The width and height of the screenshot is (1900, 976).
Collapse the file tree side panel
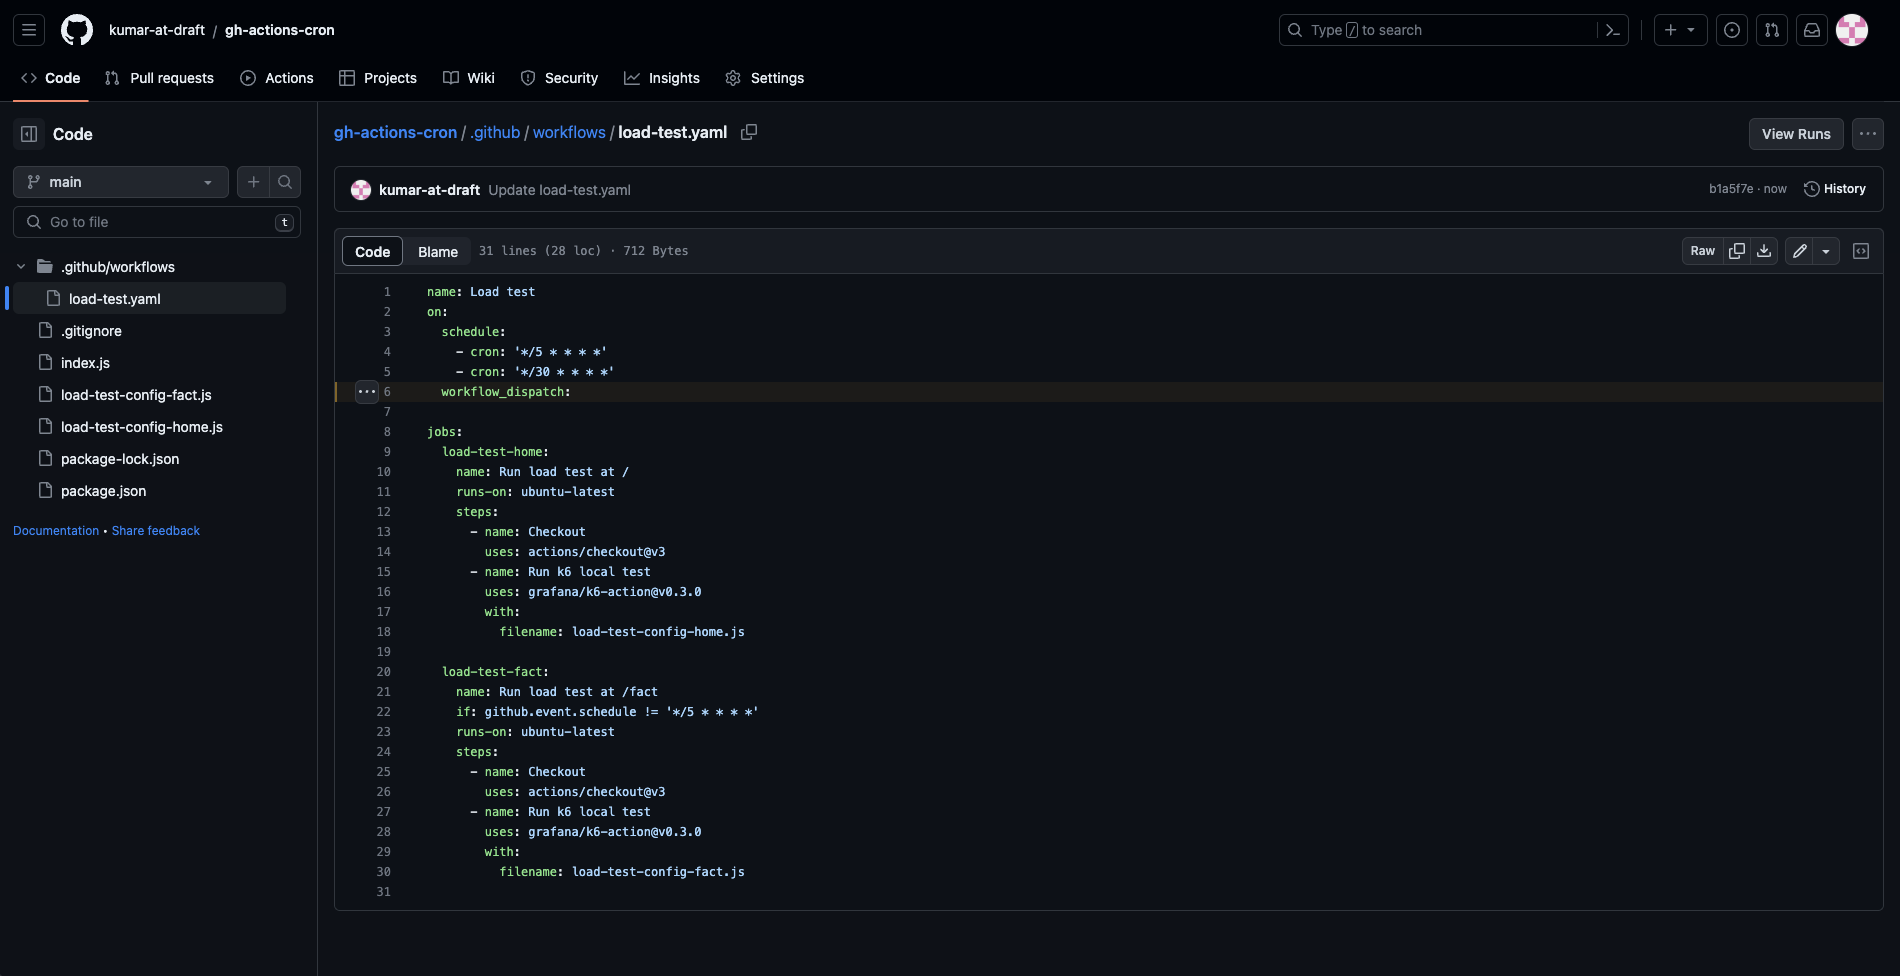29,134
